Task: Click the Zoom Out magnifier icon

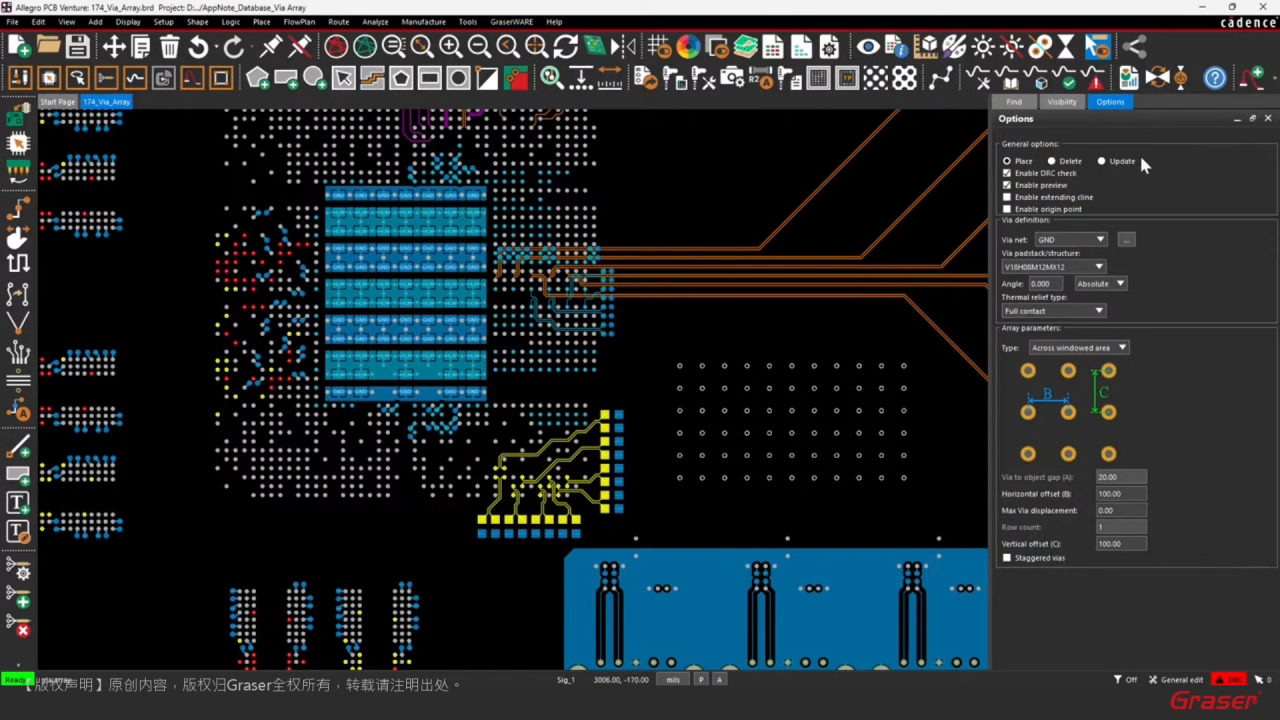Action: pos(479,46)
